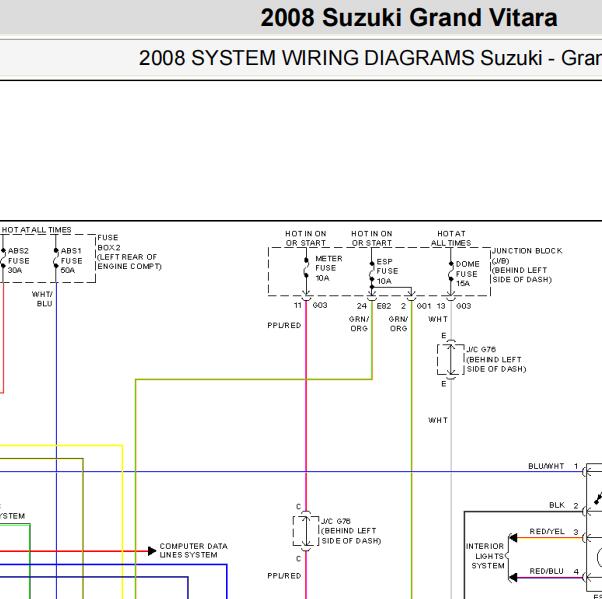Click the PPL/RED label under METER fuse
This screenshot has width=602, height=599.
pos(284,325)
